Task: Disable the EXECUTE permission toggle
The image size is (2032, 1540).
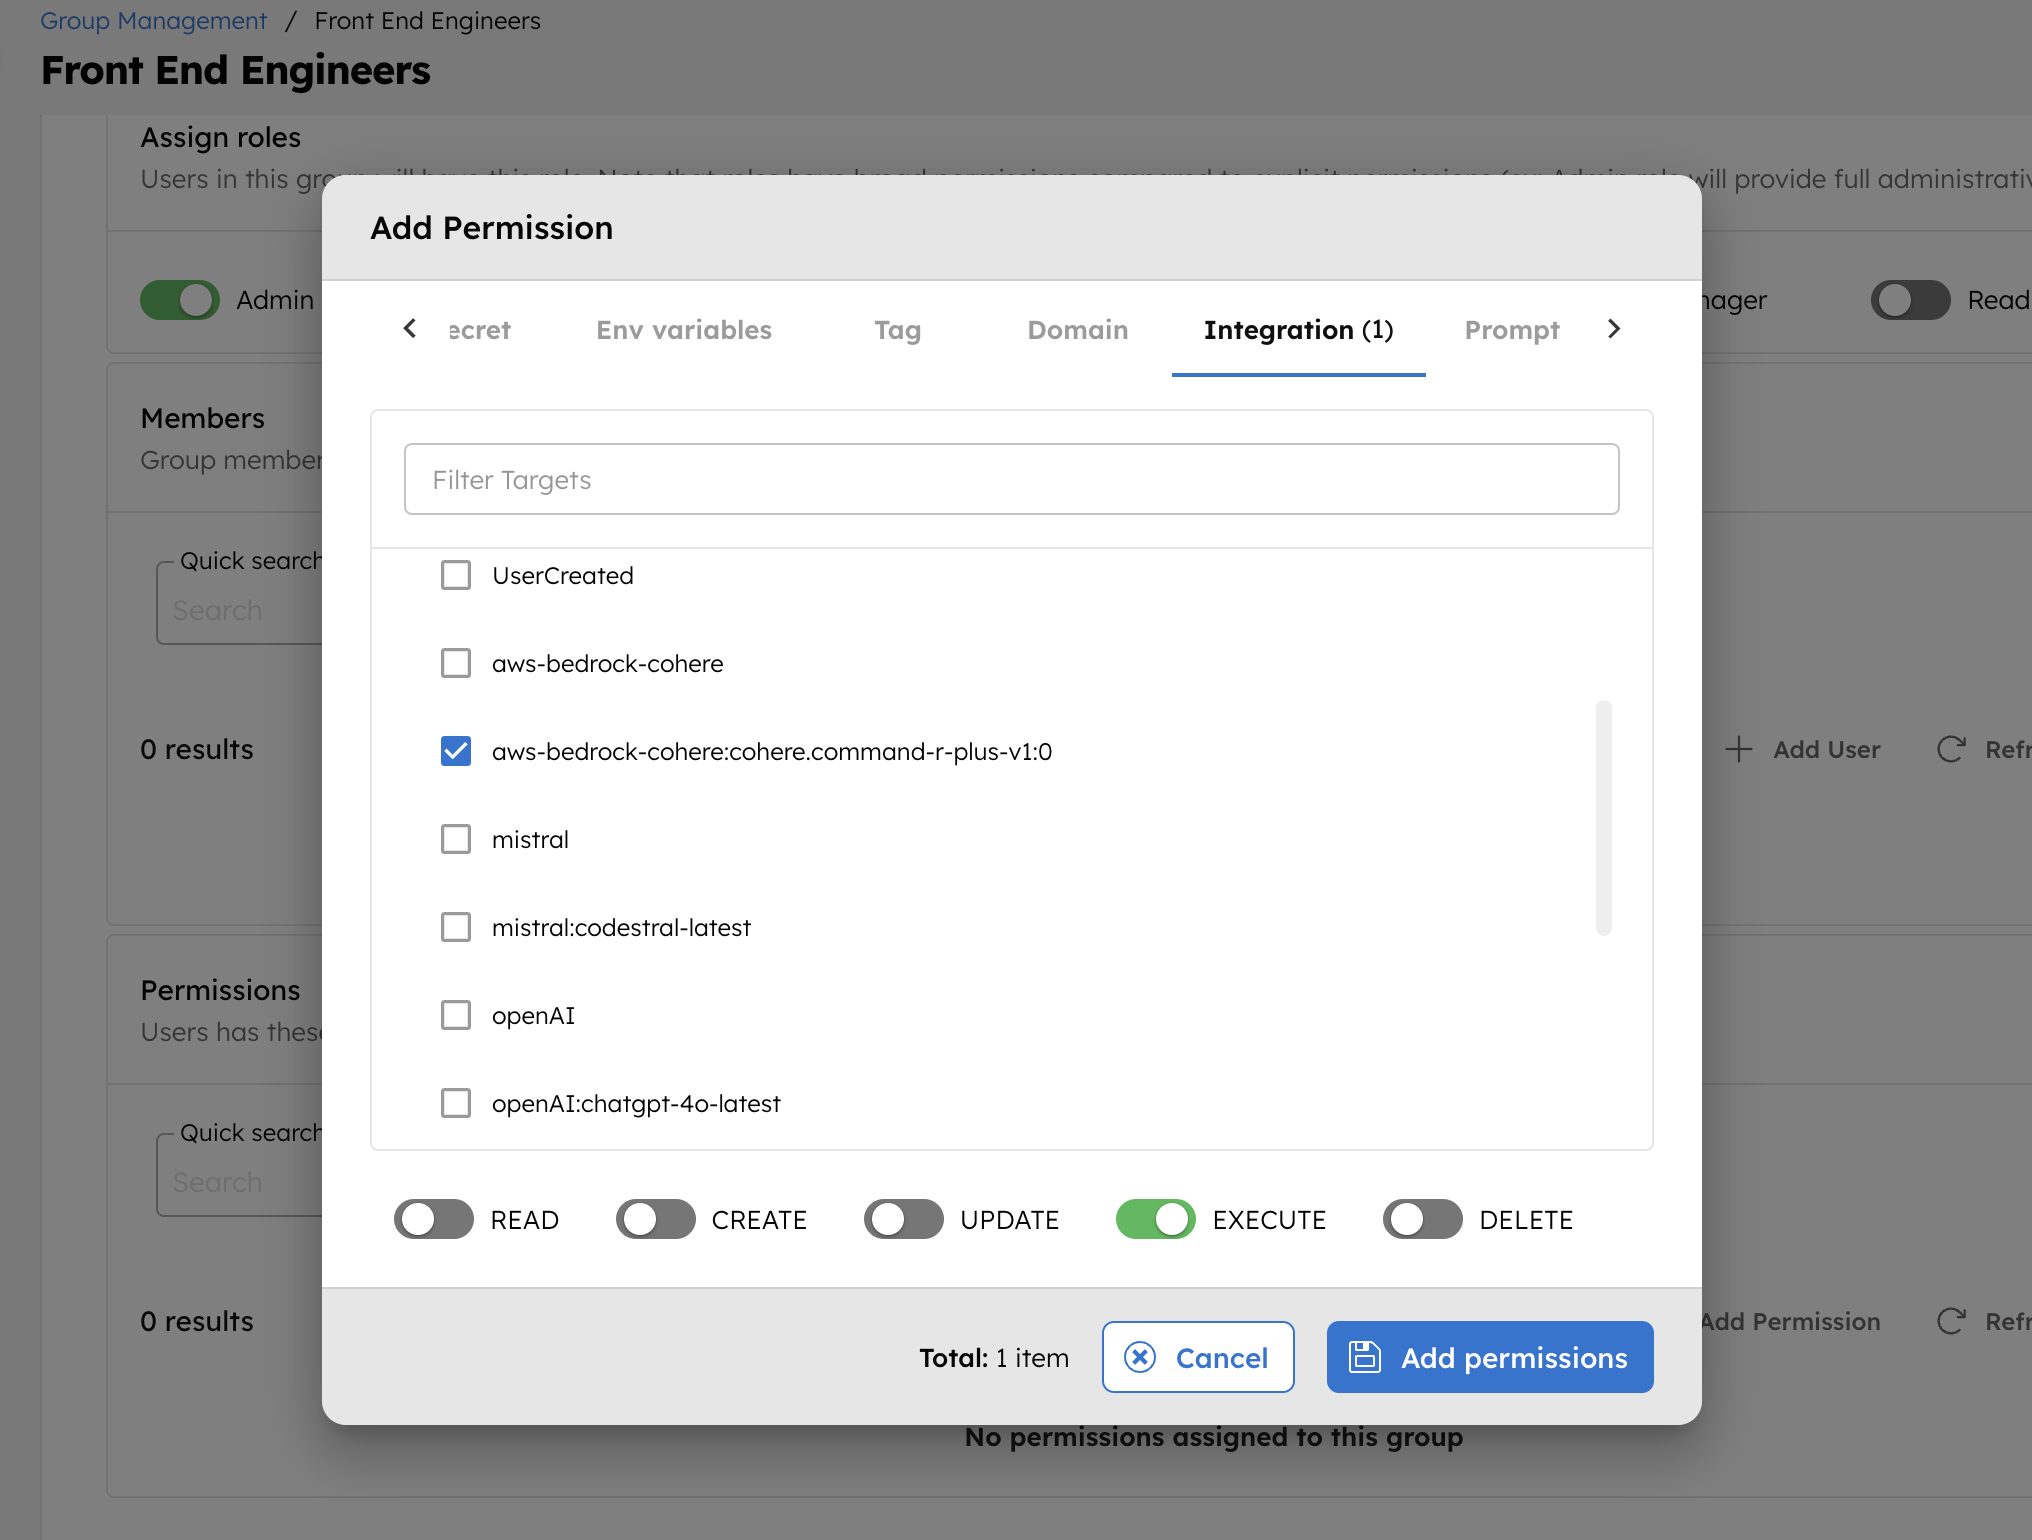Action: [x=1156, y=1219]
